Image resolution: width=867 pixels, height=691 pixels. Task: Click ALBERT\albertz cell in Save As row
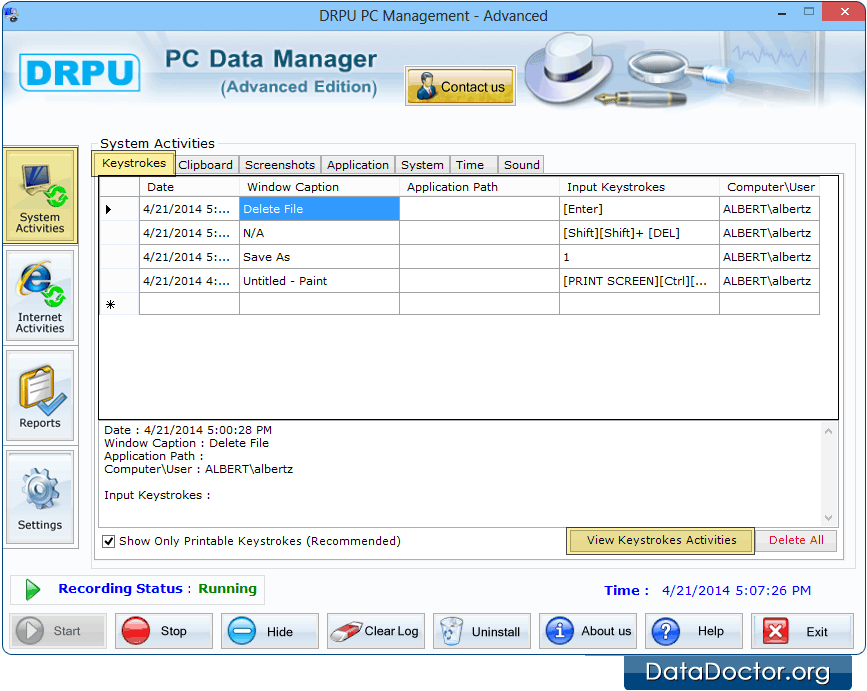tap(769, 257)
